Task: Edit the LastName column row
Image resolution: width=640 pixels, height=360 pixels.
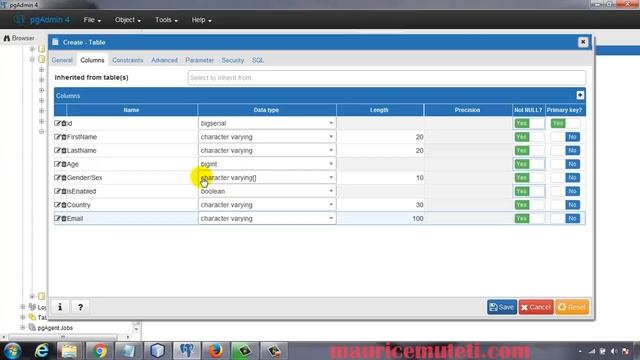Action: 57,150
